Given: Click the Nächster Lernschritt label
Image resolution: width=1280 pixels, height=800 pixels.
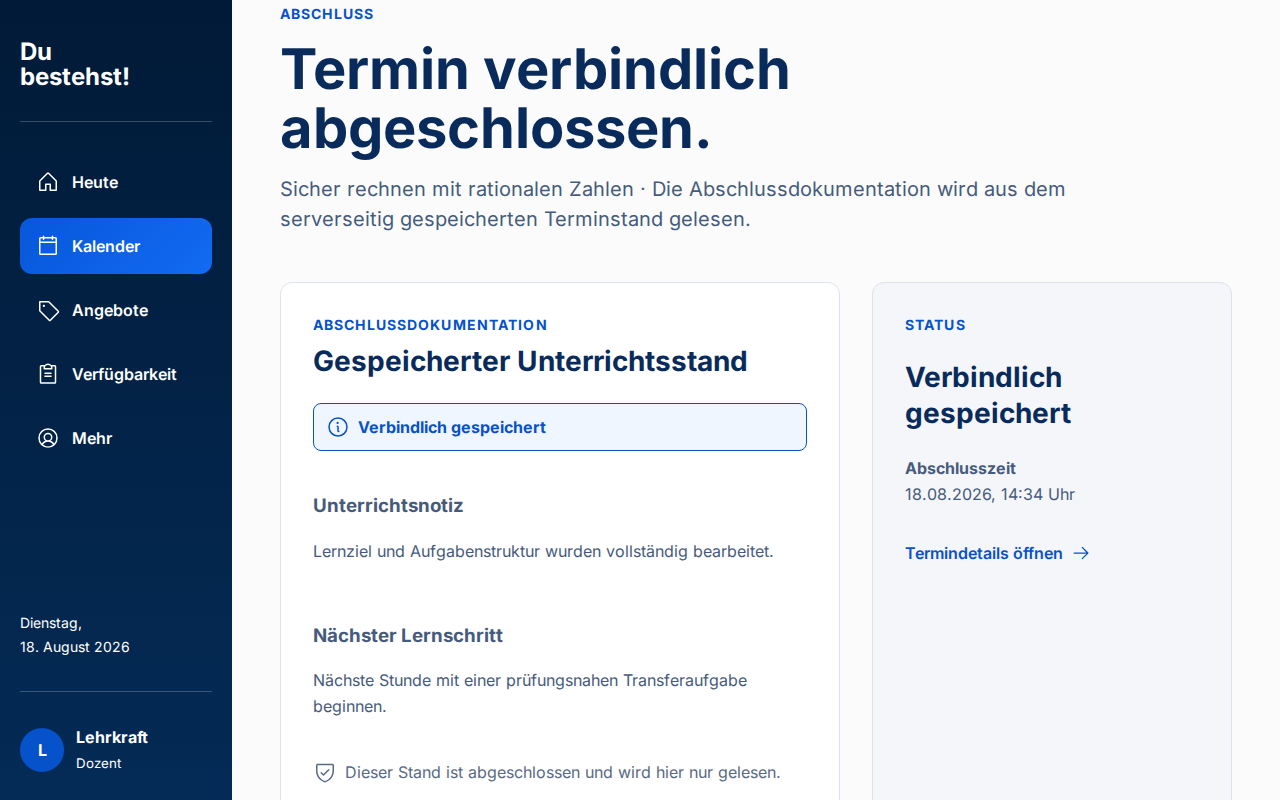Looking at the screenshot, I should [408, 635].
